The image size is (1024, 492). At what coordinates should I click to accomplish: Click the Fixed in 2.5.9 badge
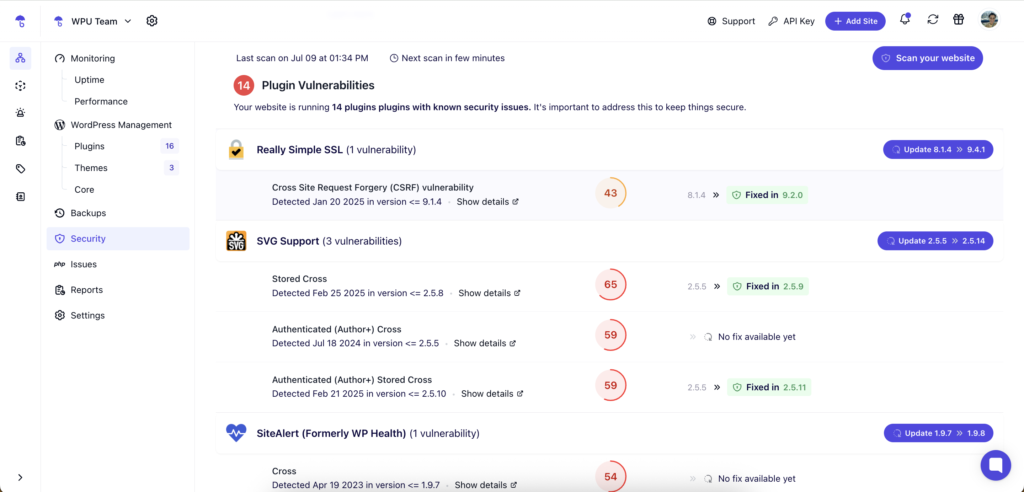[768, 286]
